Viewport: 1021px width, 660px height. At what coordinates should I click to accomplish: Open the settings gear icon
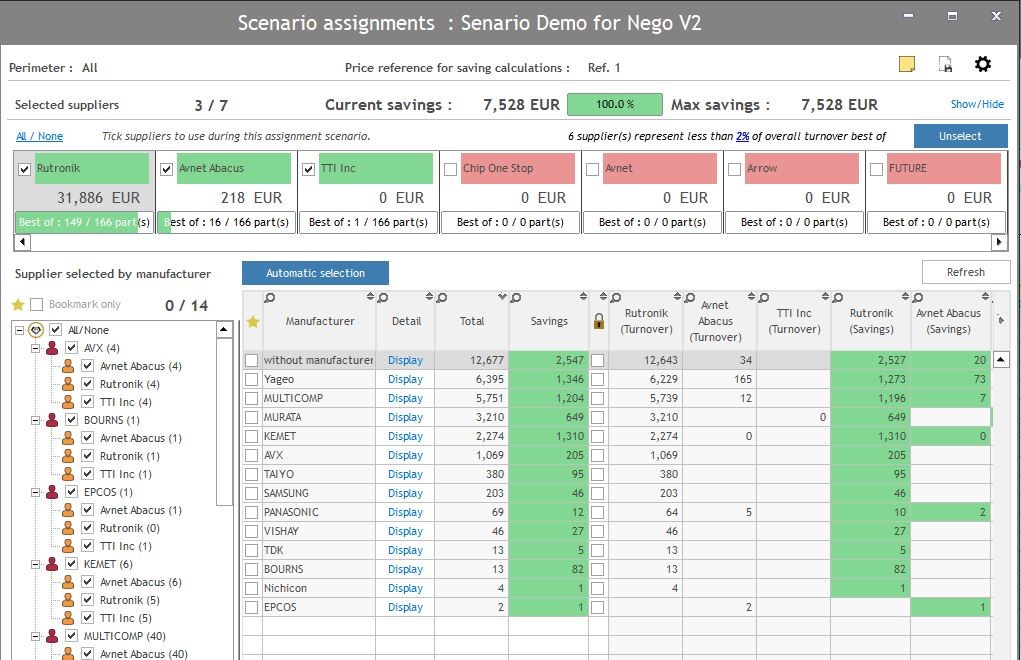click(983, 65)
